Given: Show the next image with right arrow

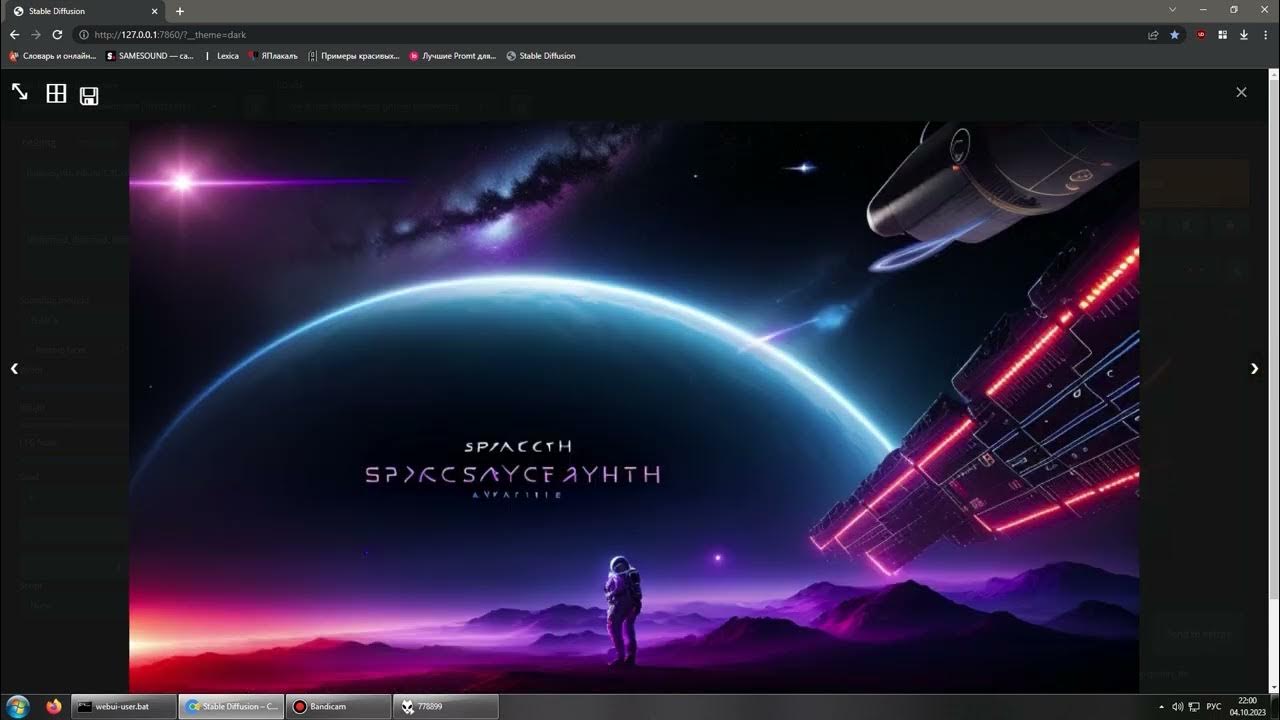Looking at the screenshot, I should coord(1255,368).
